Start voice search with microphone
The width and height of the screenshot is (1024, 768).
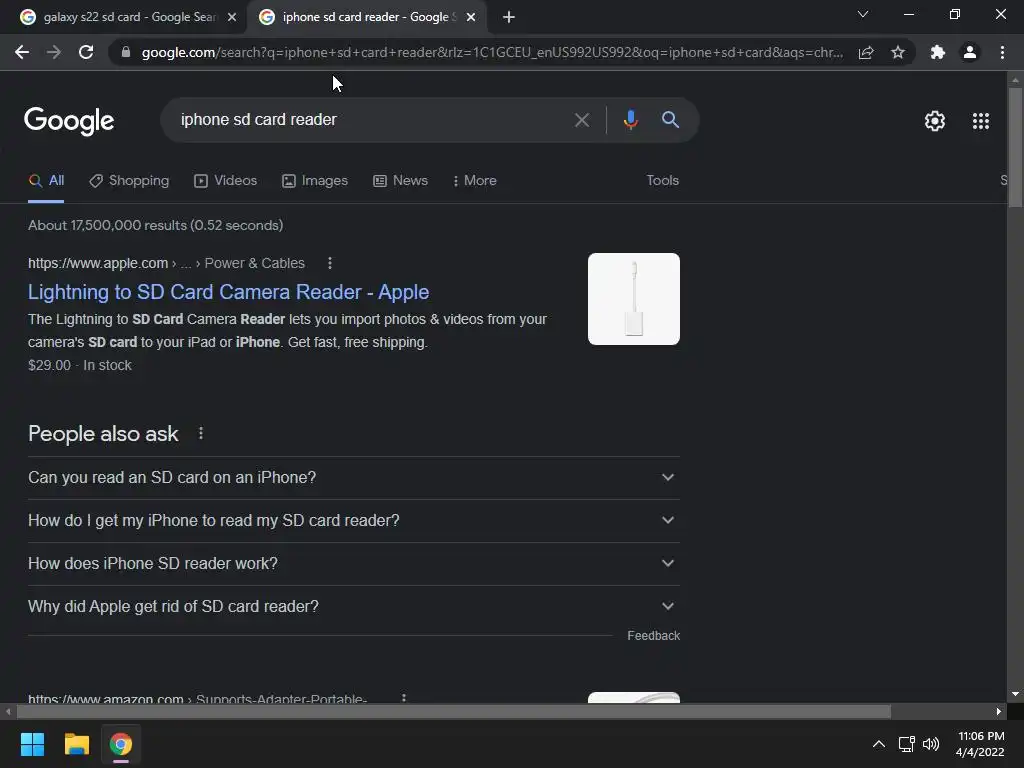(x=630, y=120)
